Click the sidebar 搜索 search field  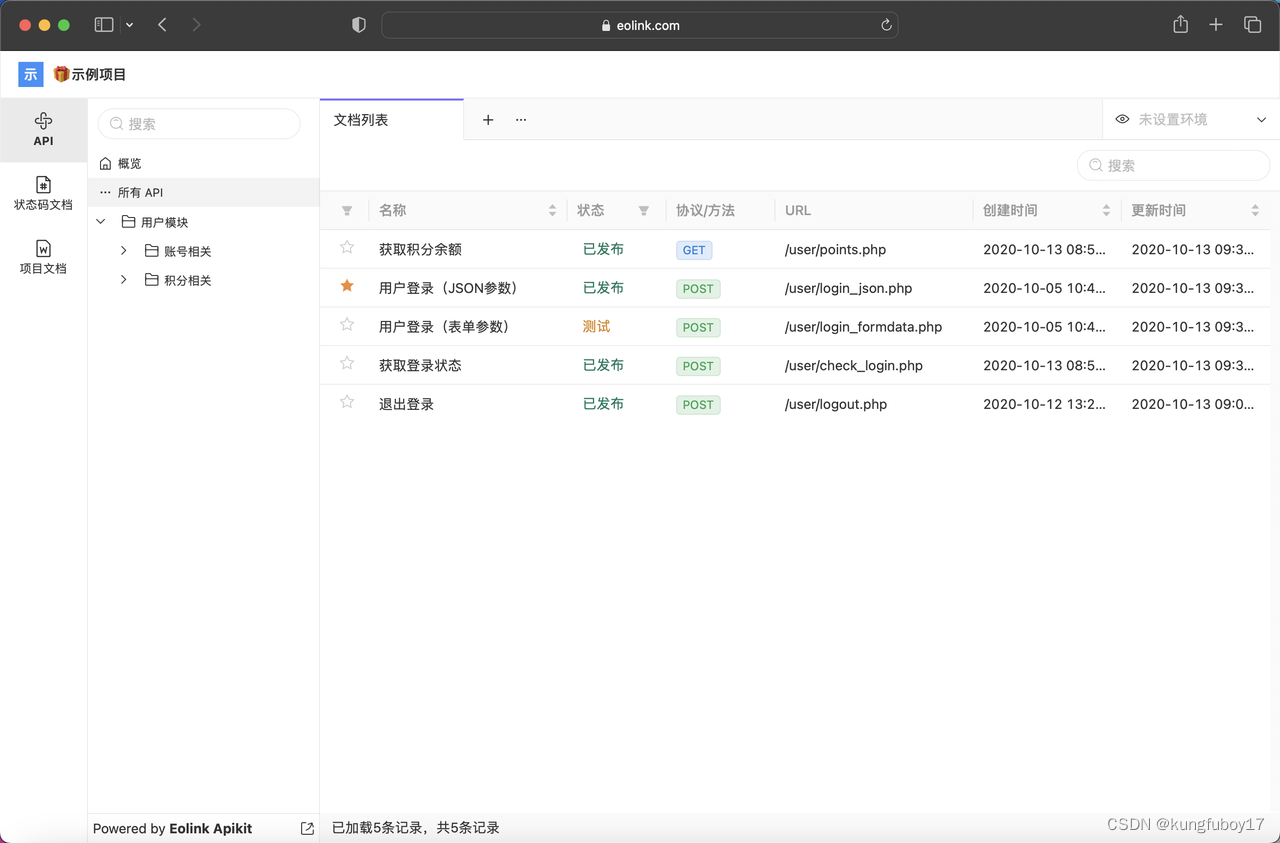coord(199,124)
